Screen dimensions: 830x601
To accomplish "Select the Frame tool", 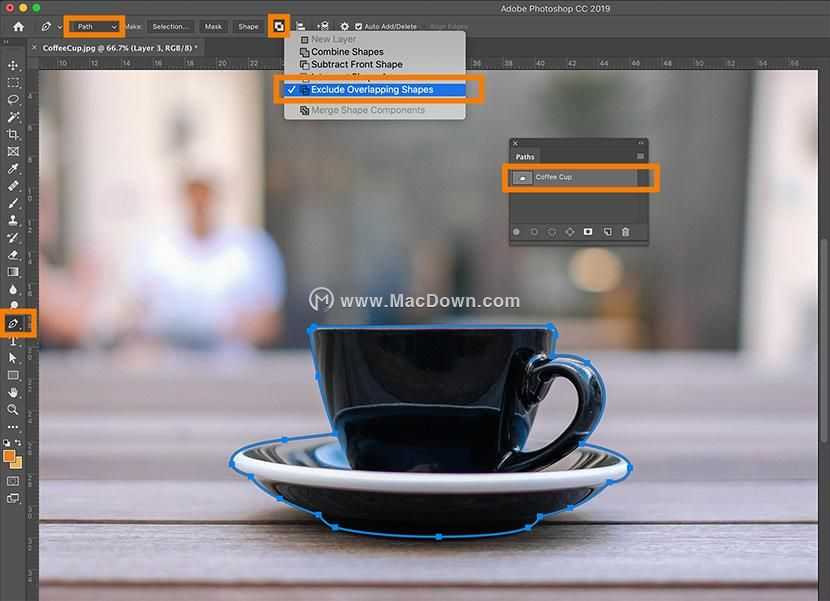I will (13, 151).
